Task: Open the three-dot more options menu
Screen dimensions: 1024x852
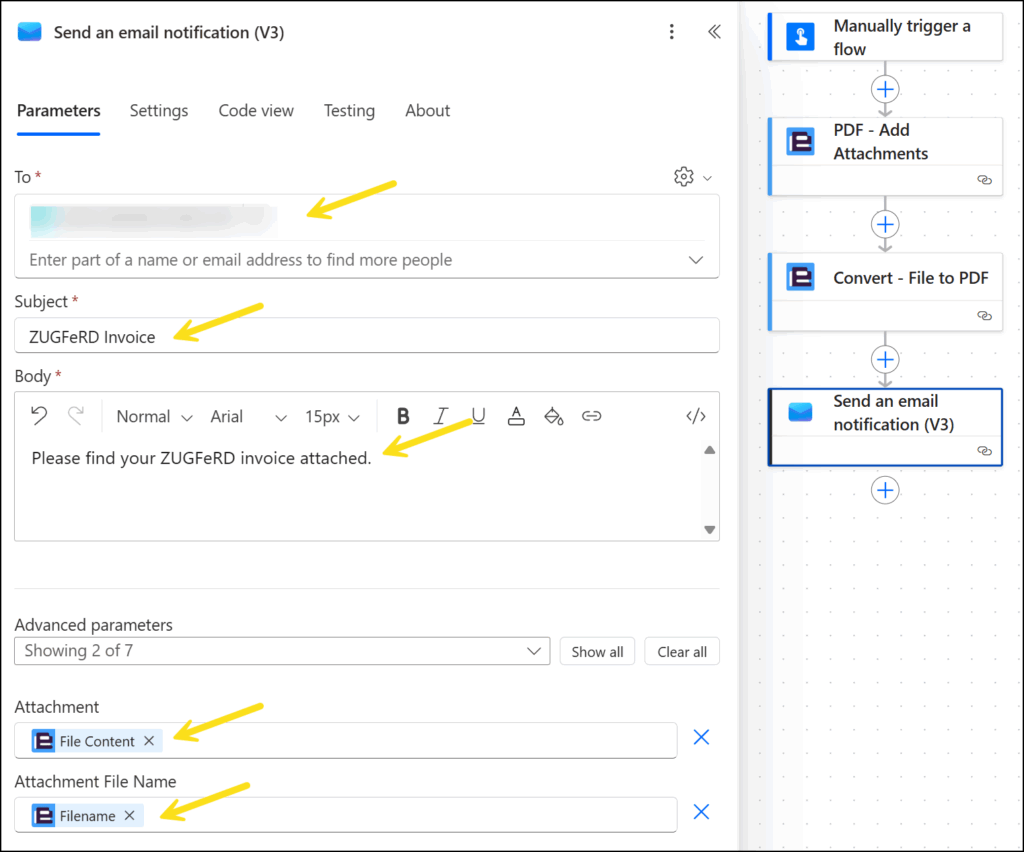Action: coord(672,32)
